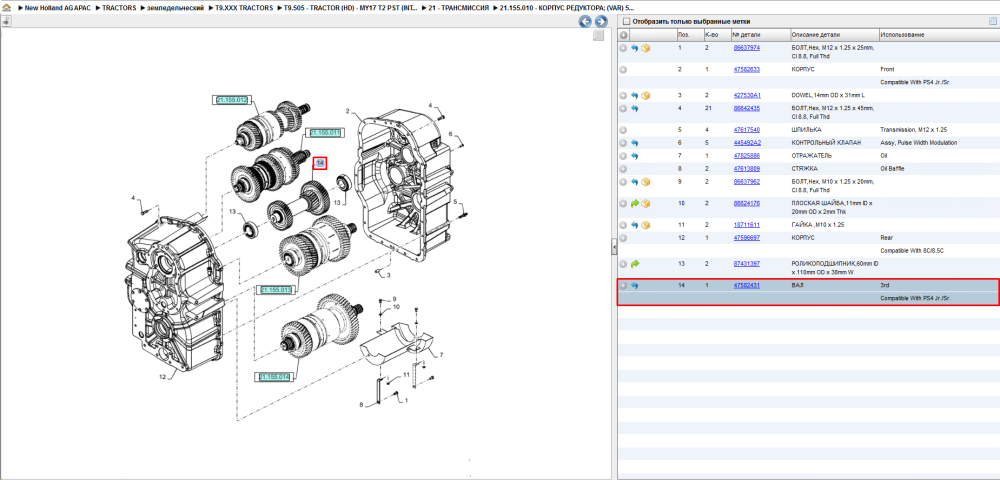Screen dimensions: 1000x480
Task: Select 'Compatible With 8C/8.5C' usage text
Action: click(910, 251)
